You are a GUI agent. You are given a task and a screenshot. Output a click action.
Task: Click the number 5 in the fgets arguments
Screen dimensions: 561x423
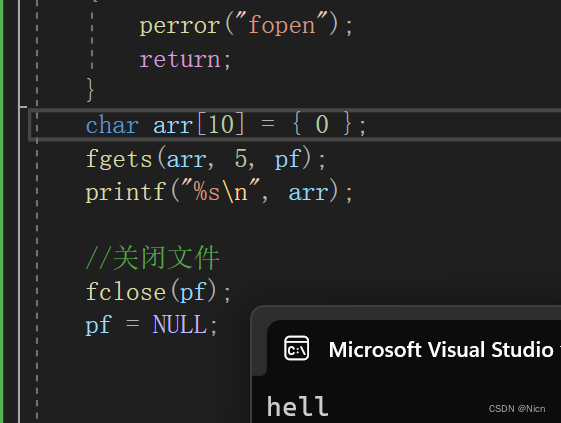point(242,158)
